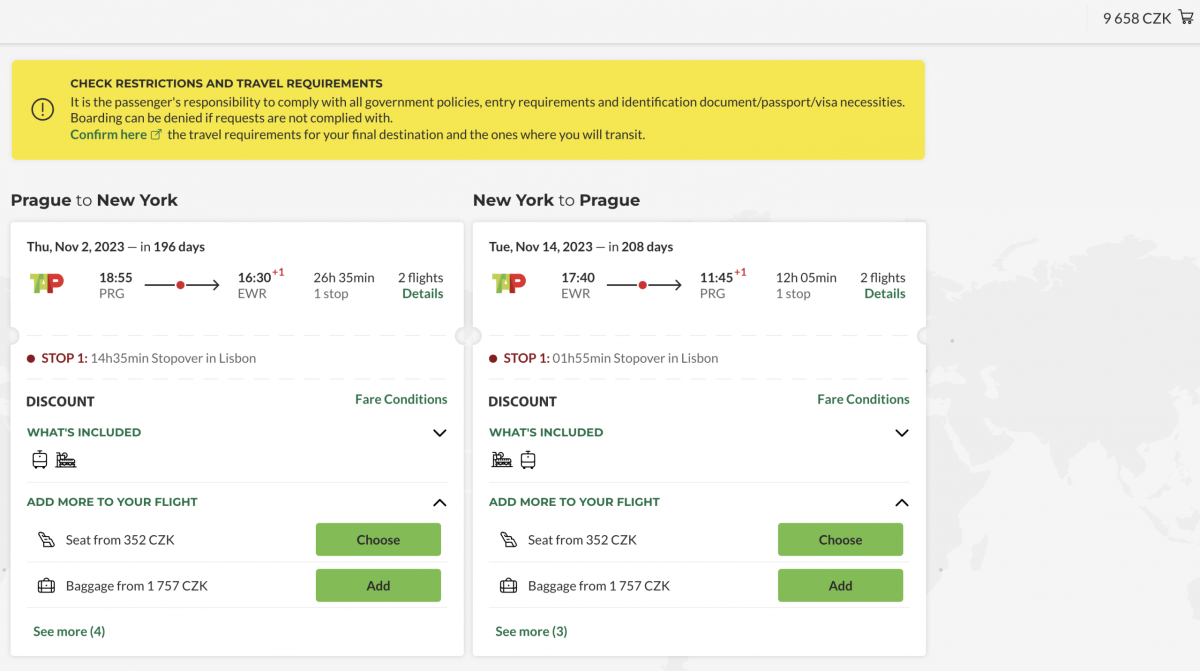Open the Confirm here travel requirements link

pos(108,135)
